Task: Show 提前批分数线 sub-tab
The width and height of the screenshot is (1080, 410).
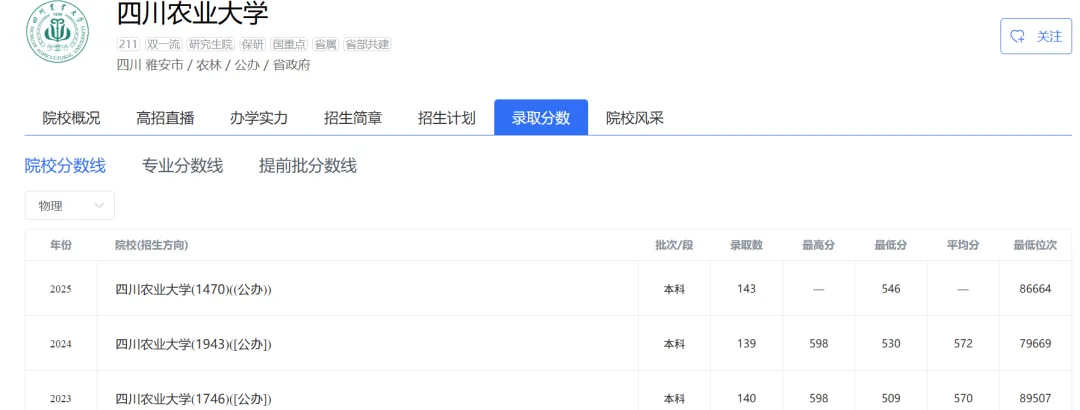Action: pyautogui.click(x=308, y=166)
